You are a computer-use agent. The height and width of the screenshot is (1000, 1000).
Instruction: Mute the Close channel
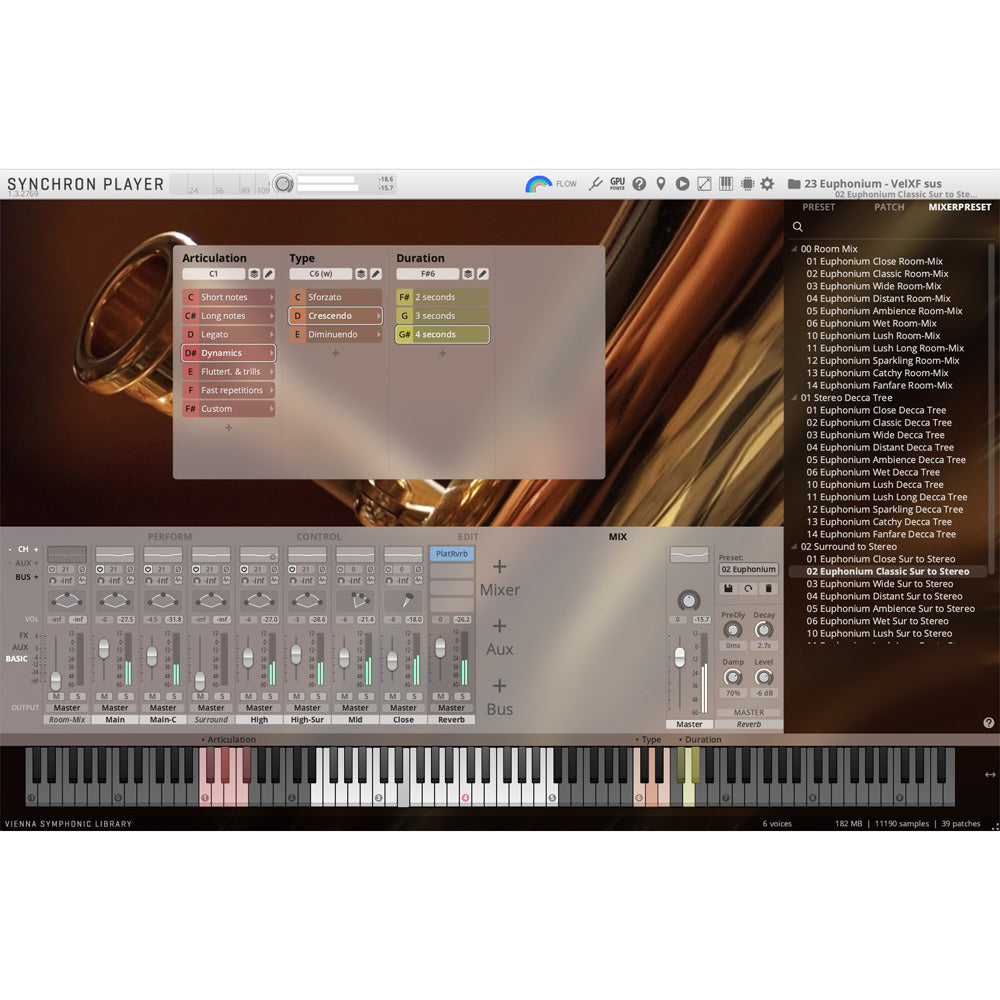[x=392, y=696]
